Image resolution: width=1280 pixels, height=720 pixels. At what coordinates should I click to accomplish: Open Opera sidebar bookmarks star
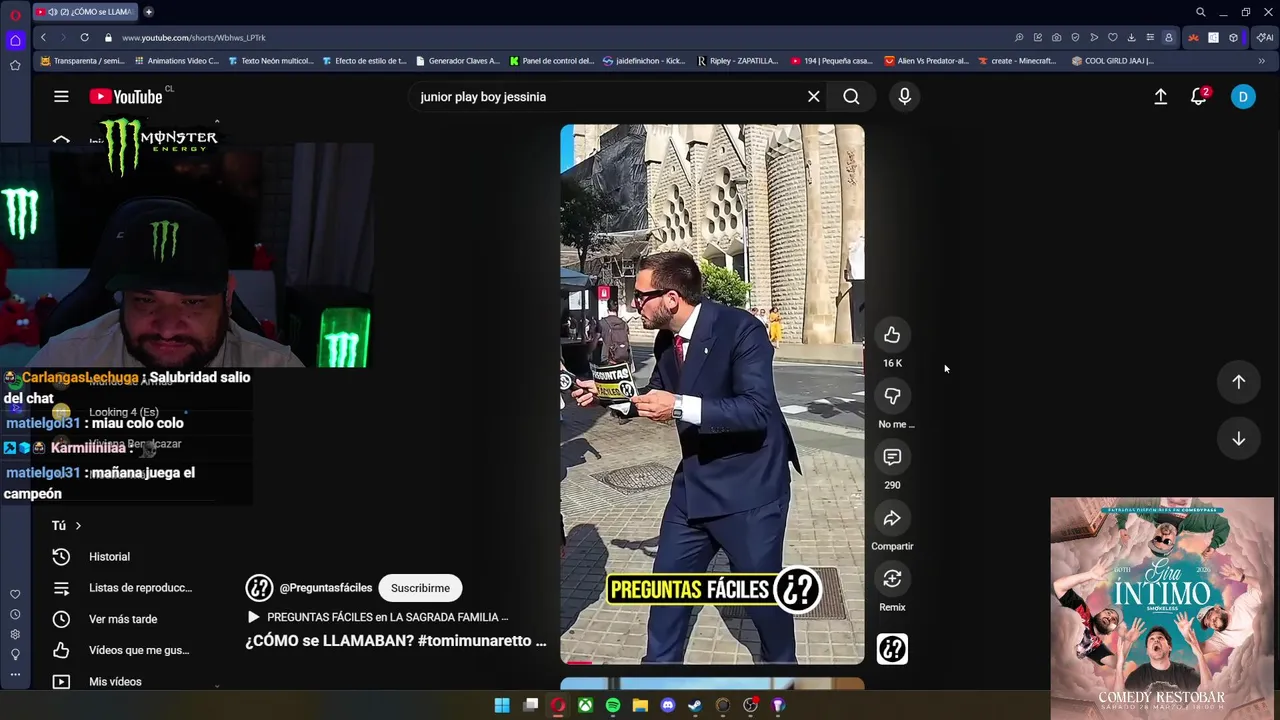coord(15,65)
